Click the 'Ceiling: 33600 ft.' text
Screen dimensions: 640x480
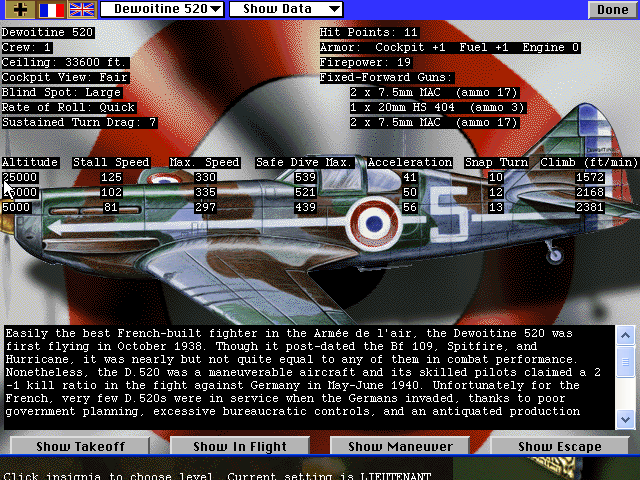point(65,62)
